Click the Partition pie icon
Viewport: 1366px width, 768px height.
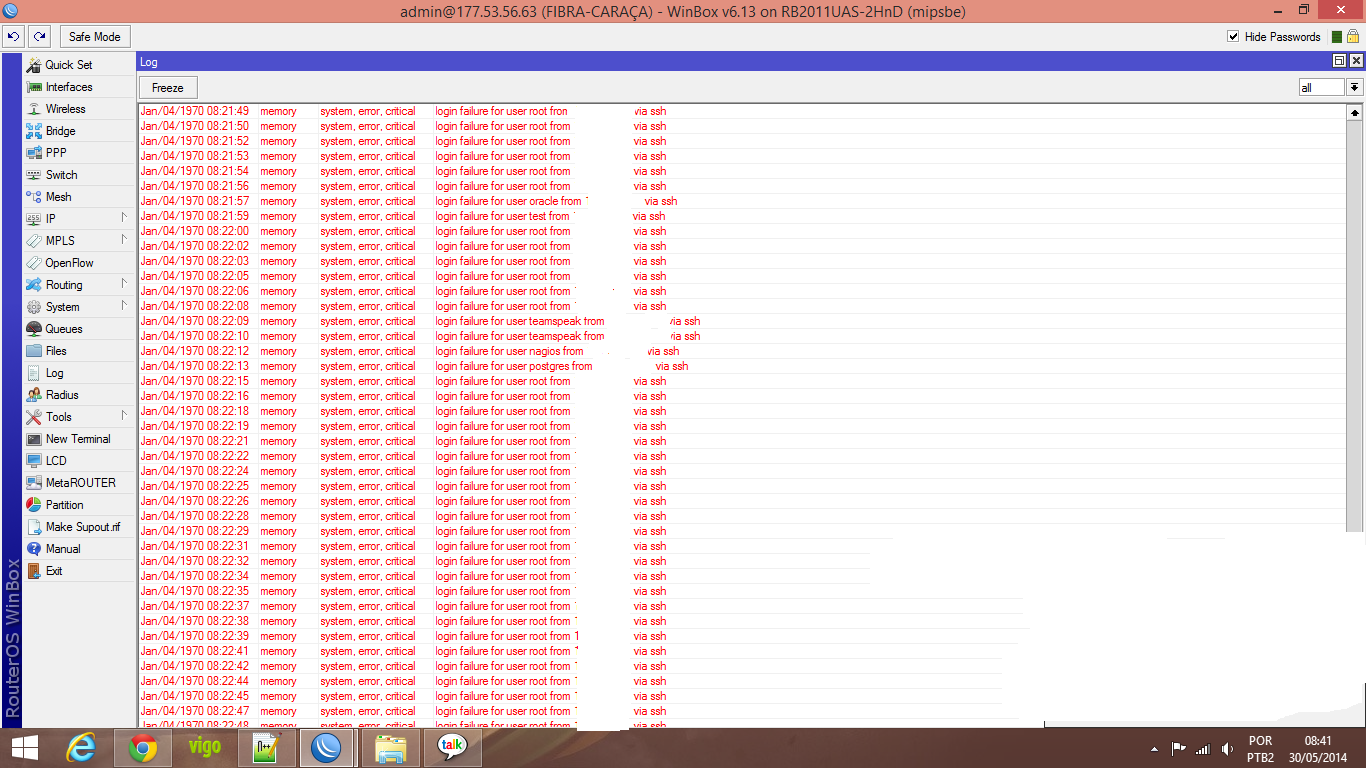(34, 505)
